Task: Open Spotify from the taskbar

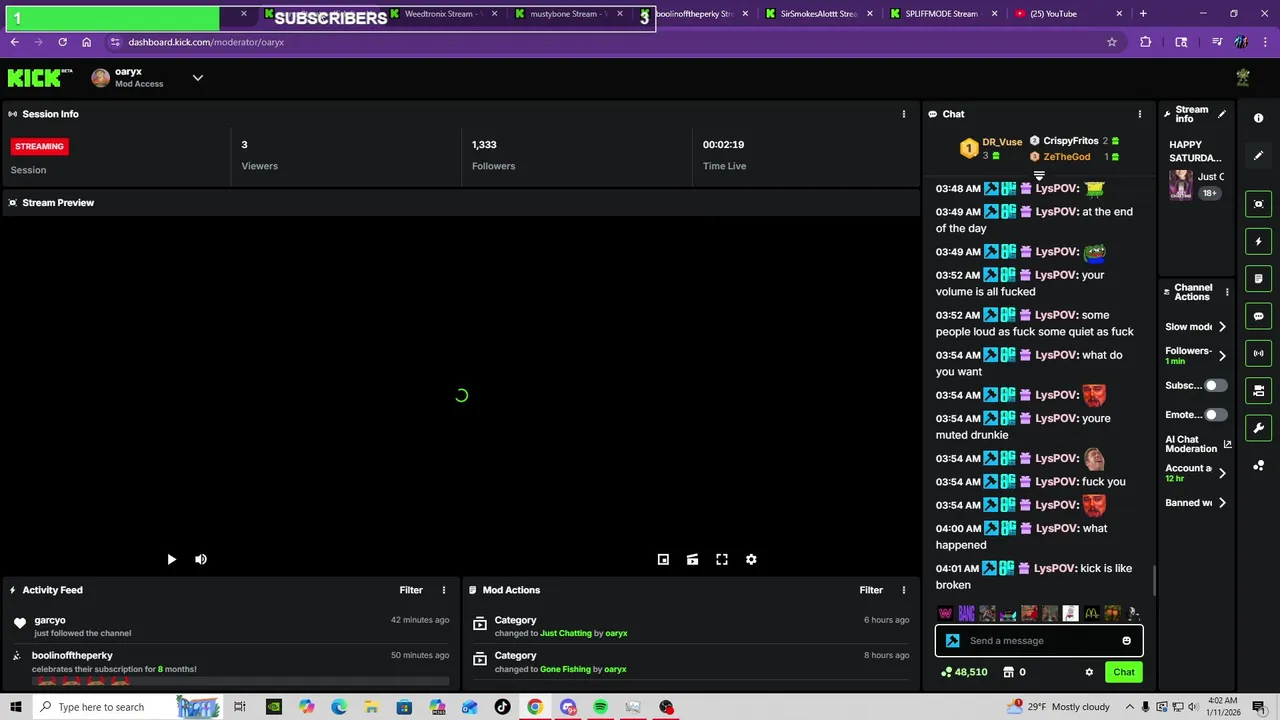Action: 600,707
